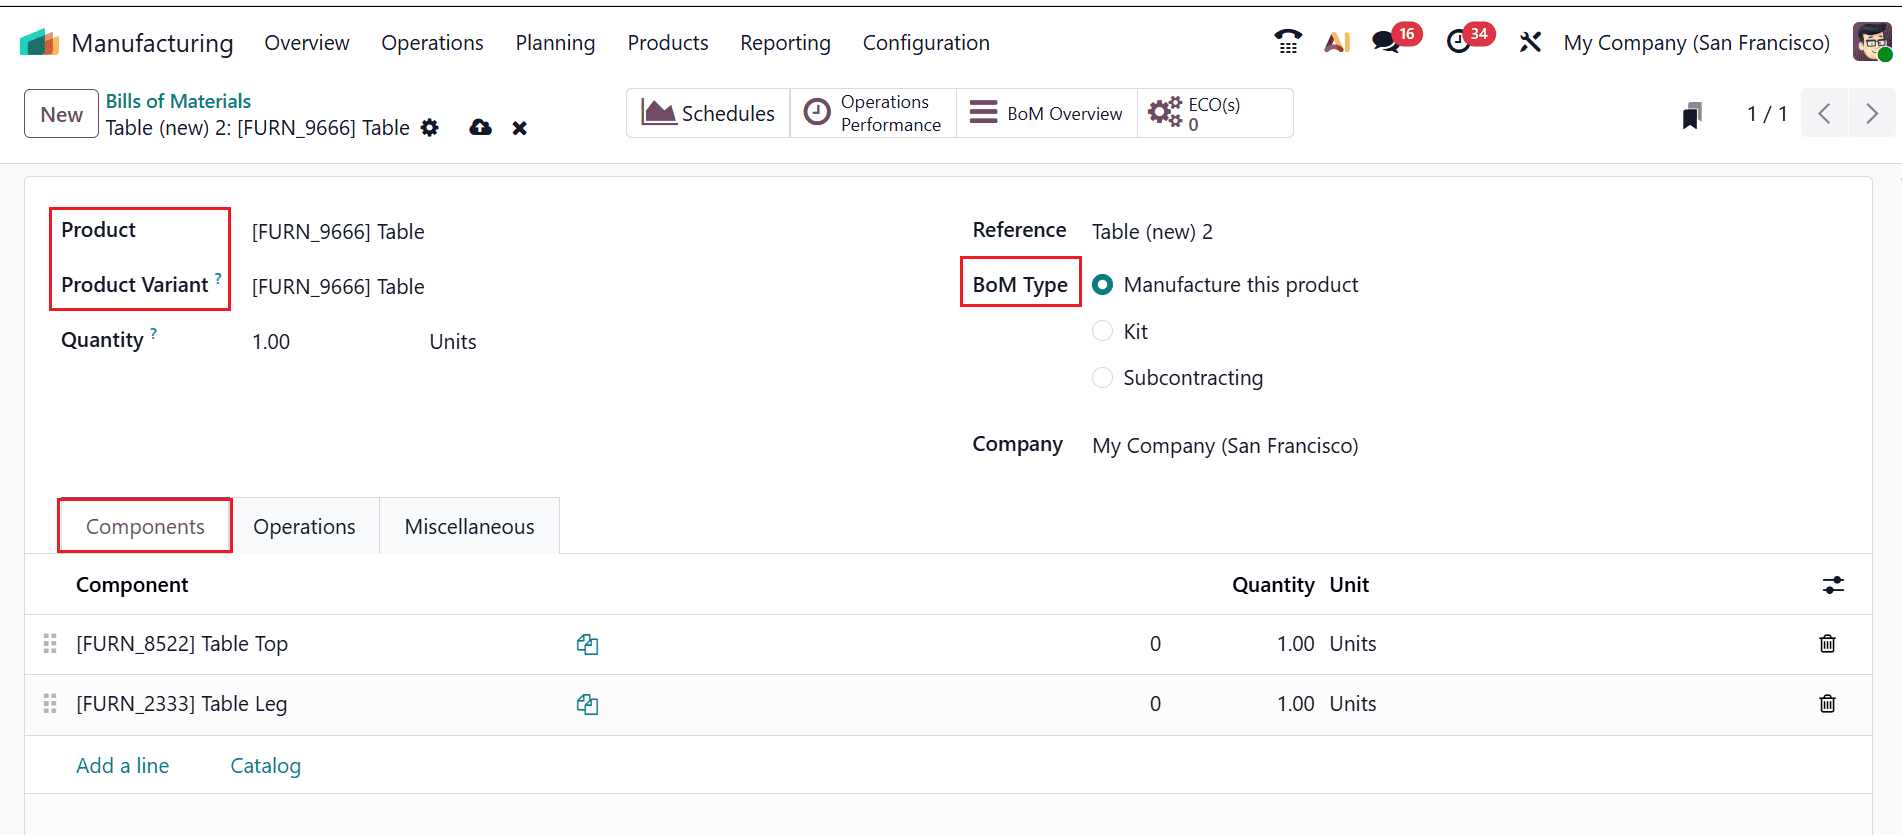Show Quantity help tooltip mark

[153, 334]
